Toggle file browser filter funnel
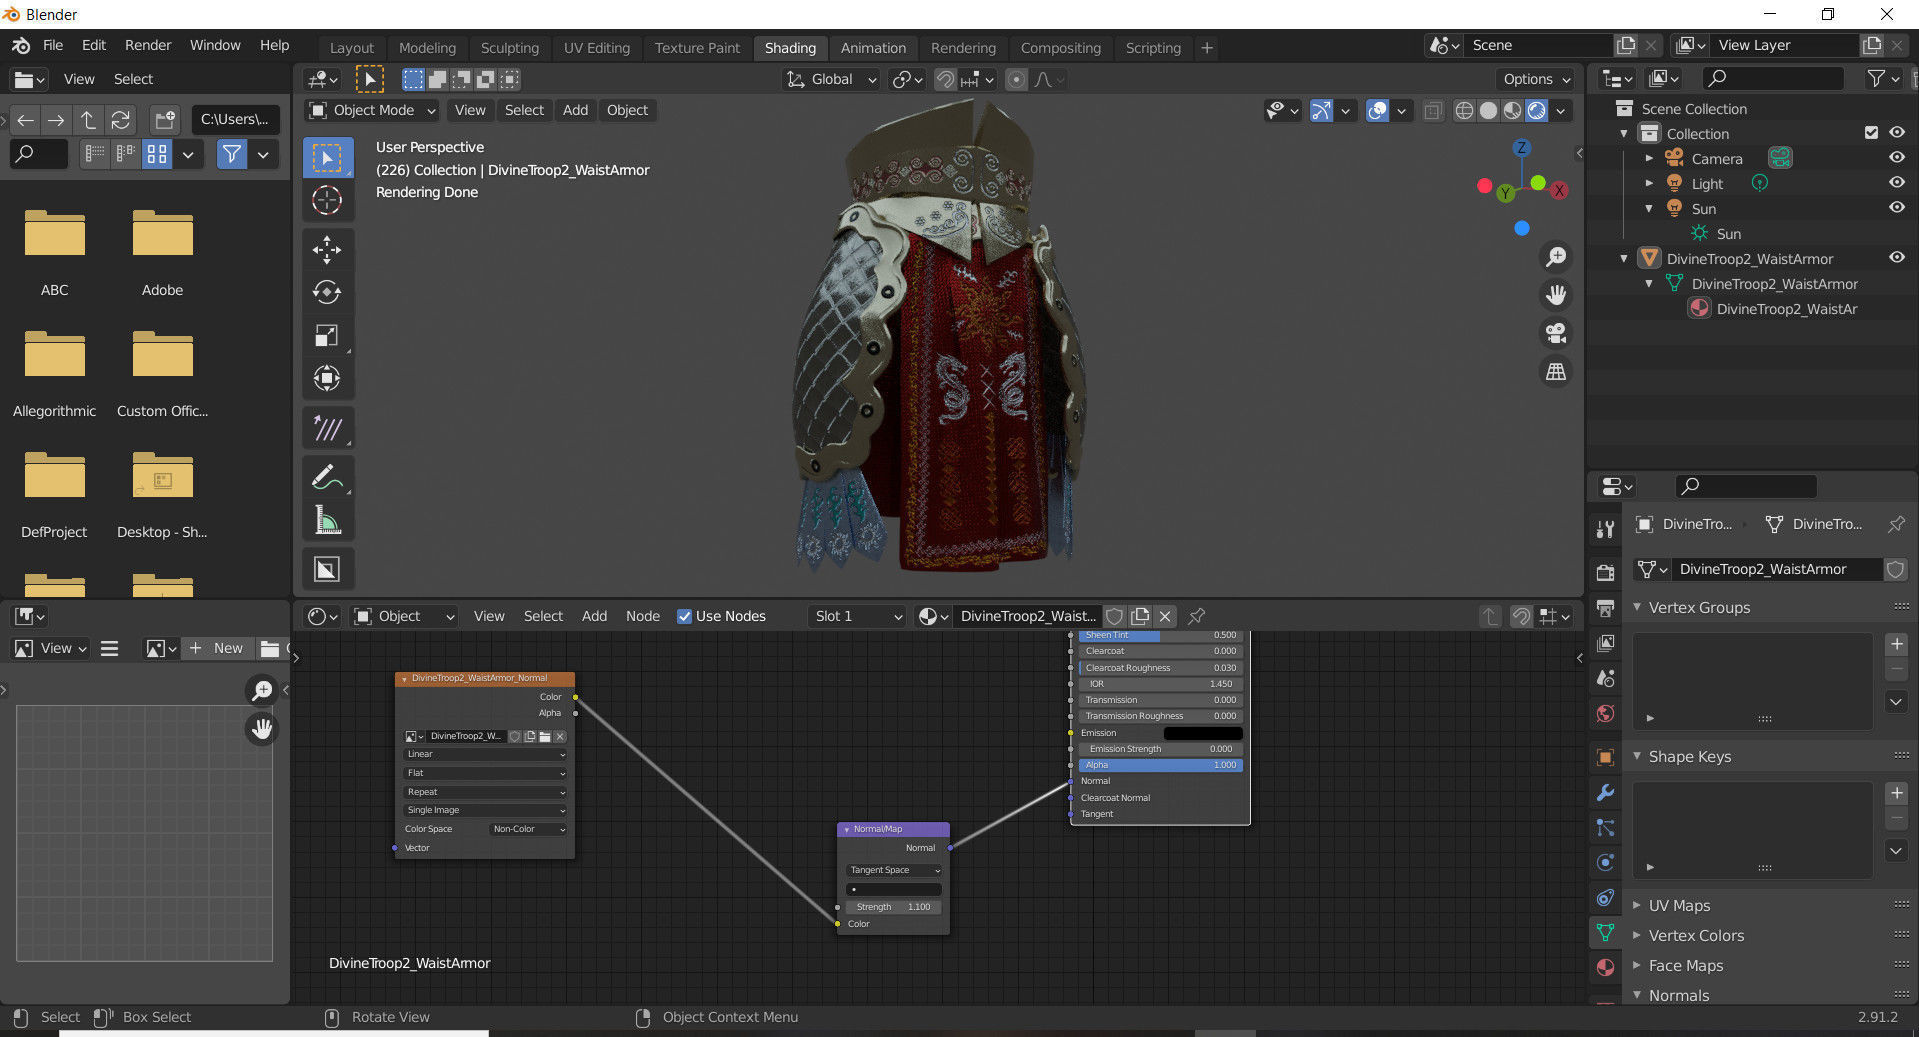1919x1037 pixels. (x=232, y=154)
